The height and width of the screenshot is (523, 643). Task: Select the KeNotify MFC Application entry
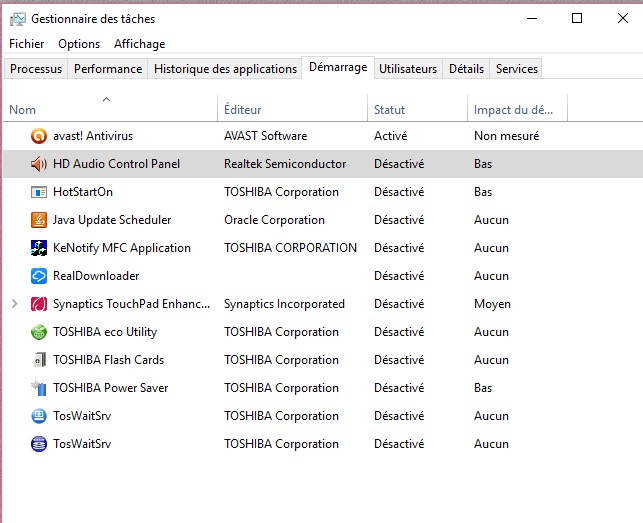pyautogui.click(x=122, y=248)
